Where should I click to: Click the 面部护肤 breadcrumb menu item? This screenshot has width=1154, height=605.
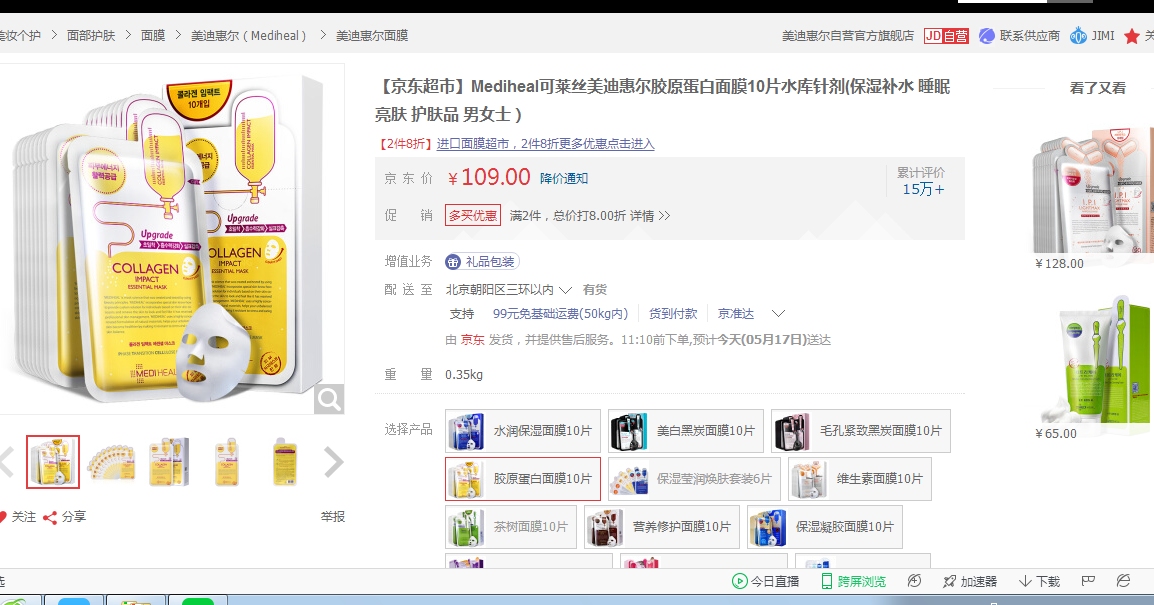[90, 35]
